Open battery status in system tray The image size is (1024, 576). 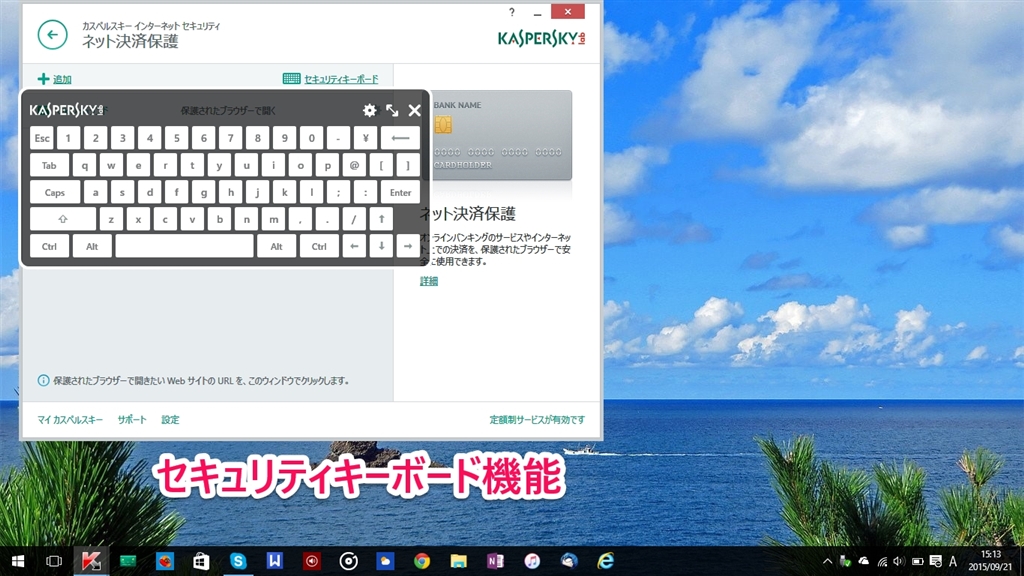click(918, 562)
